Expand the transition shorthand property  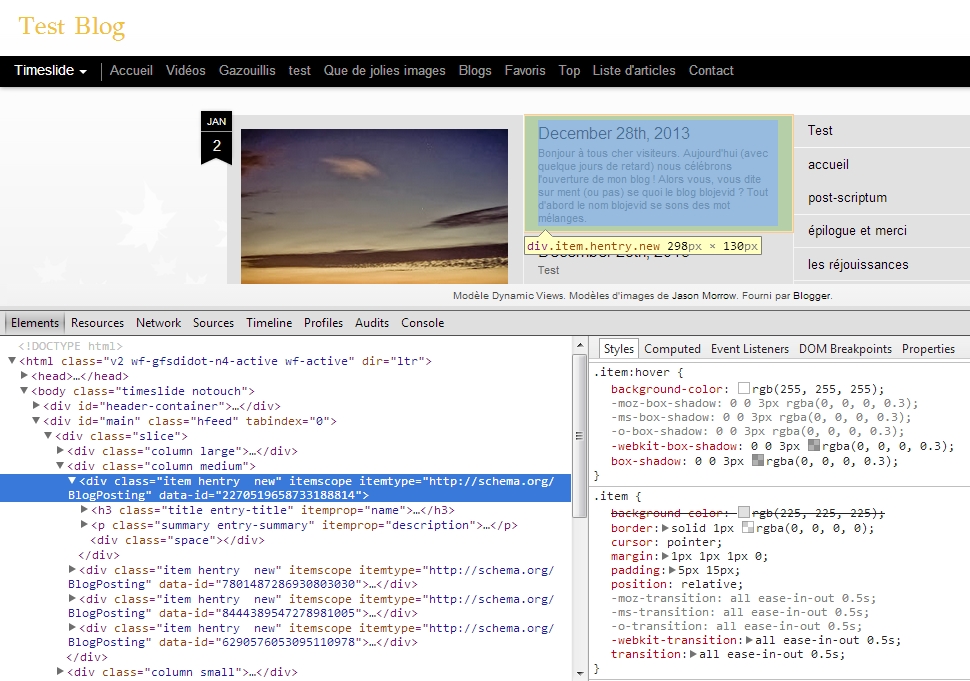coord(693,654)
